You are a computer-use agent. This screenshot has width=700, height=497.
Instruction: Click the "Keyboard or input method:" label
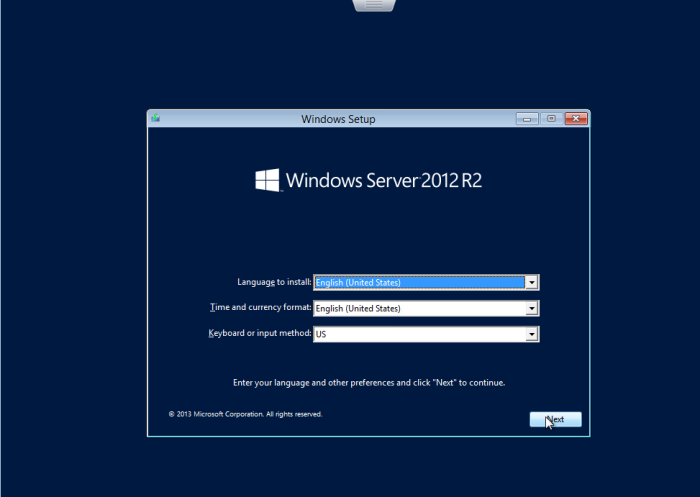[260, 333]
